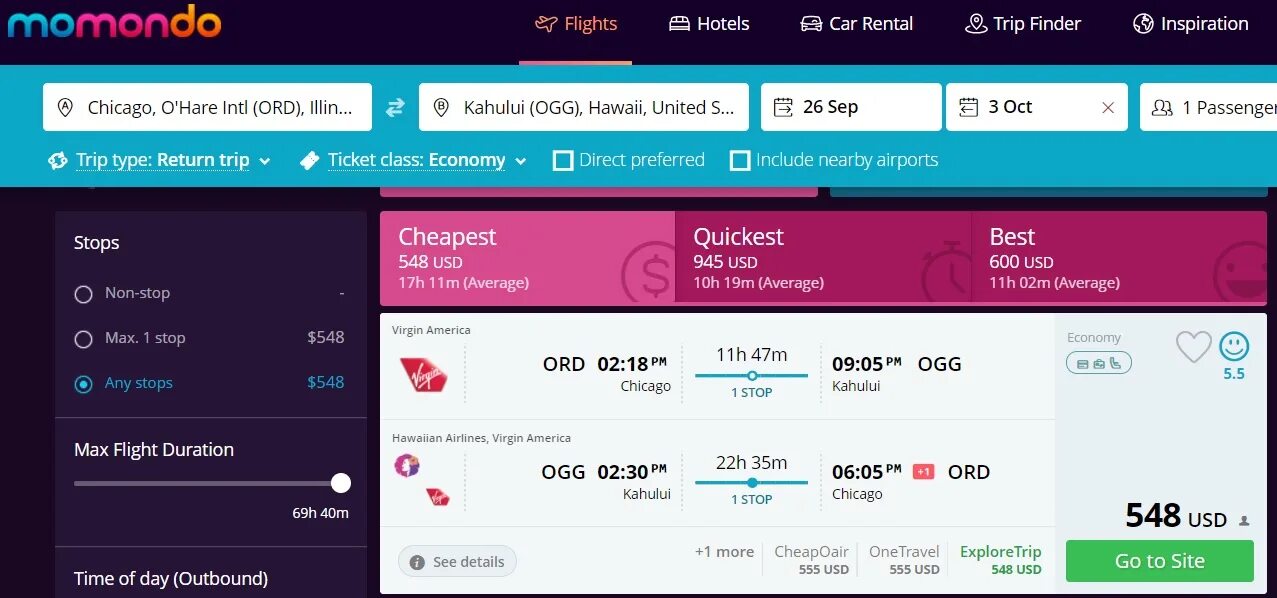The width and height of the screenshot is (1277, 598).
Task: Clear the 3 Oct return date
Action: tap(1107, 108)
